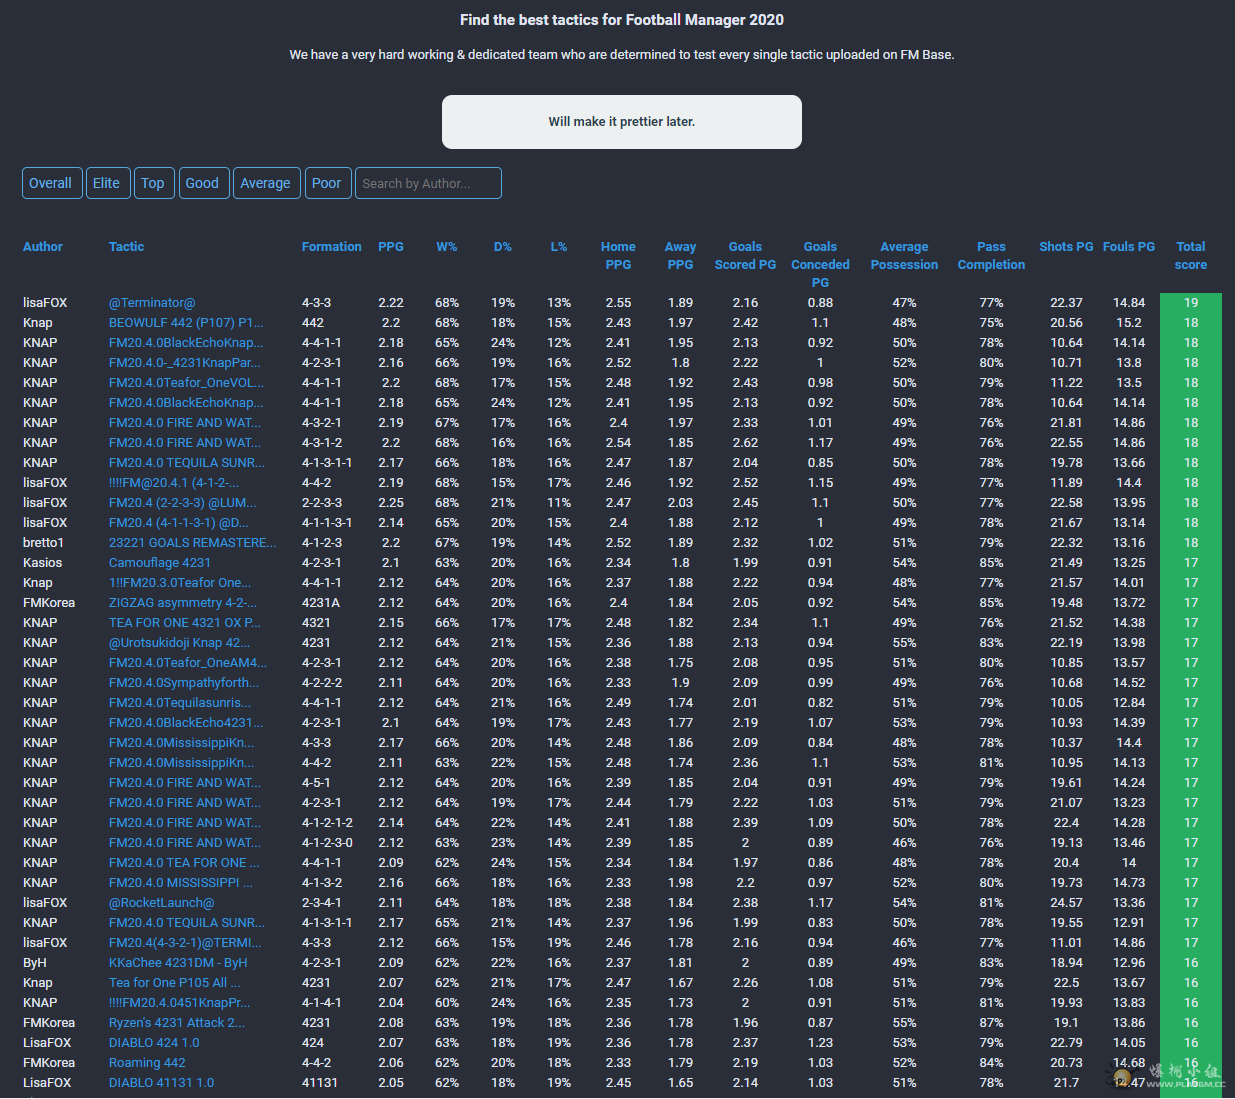Click the Search by Author field
This screenshot has height=1099, width=1235.
tap(428, 183)
